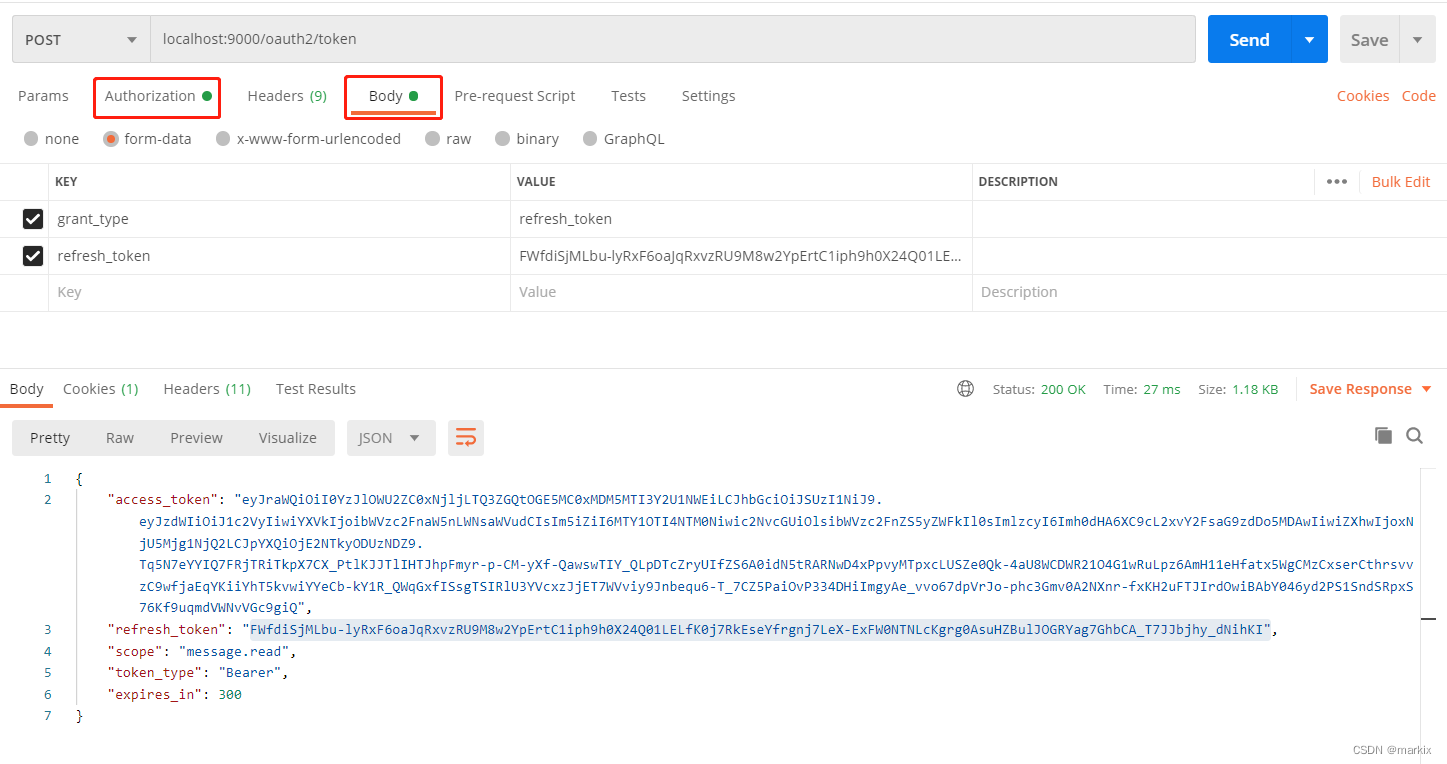Copy the response body to clipboard
This screenshot has width=1447, height=764.
click(x=1383, y=436)
